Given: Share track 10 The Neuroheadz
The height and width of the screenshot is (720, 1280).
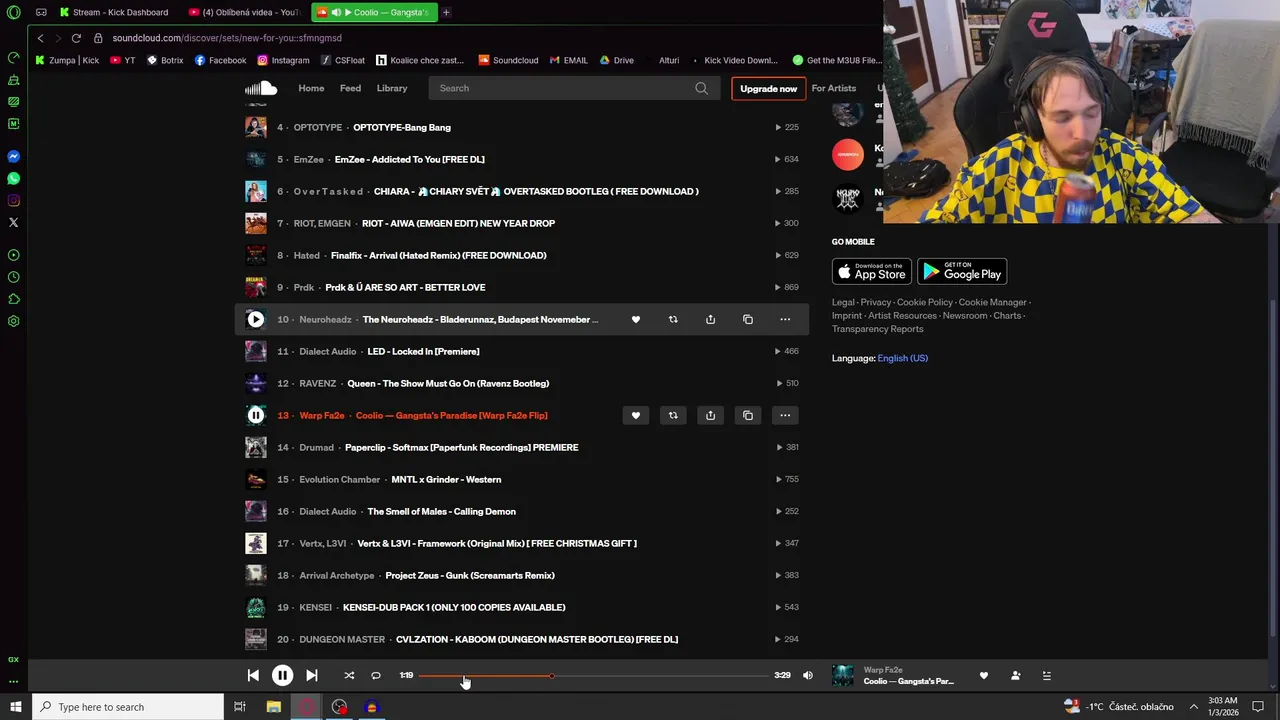Looking at the screenshot, I should click(710, 320).
